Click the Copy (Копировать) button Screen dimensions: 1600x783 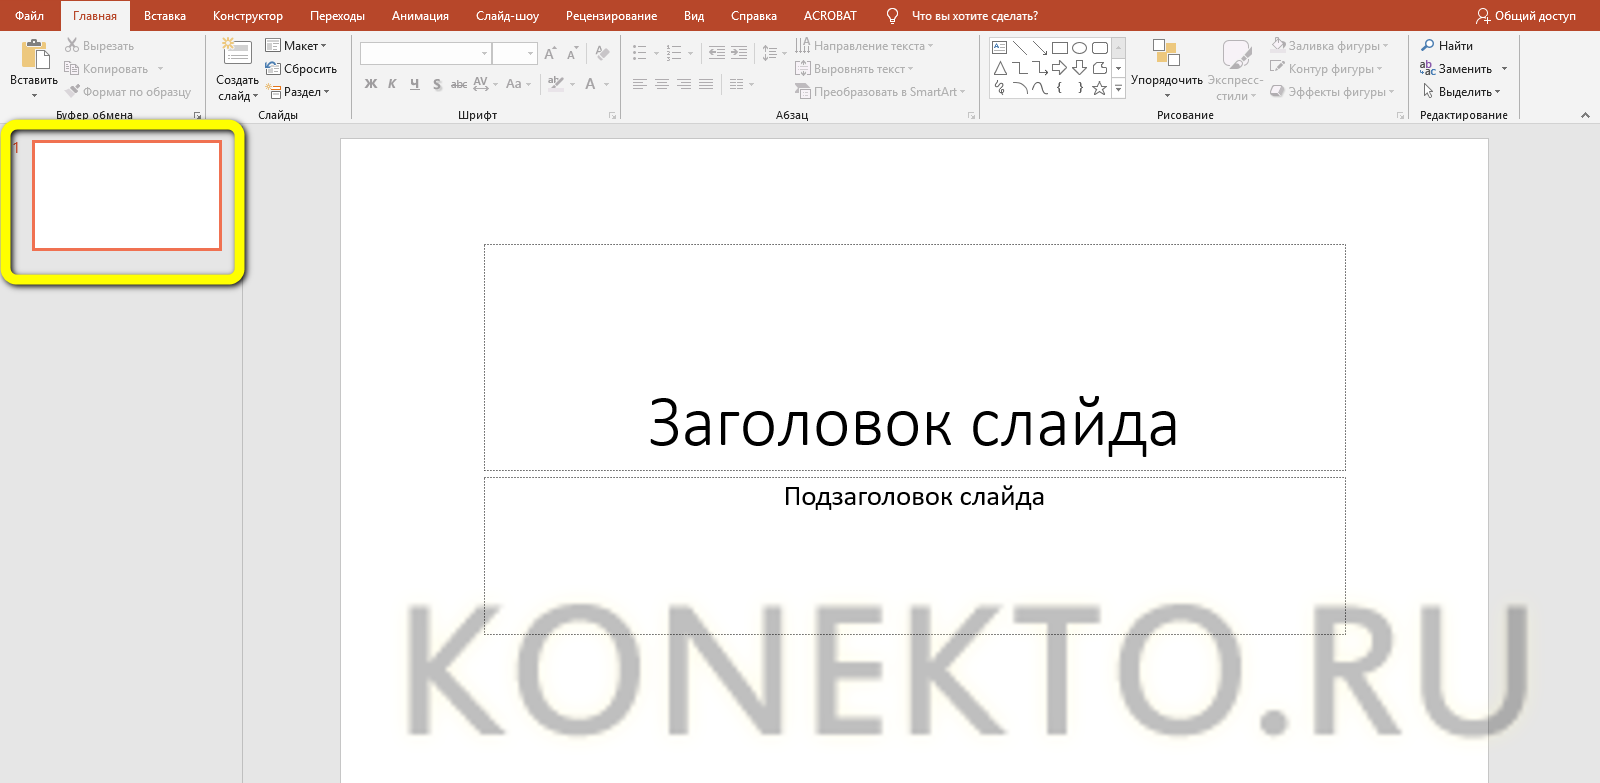(106, 69)
